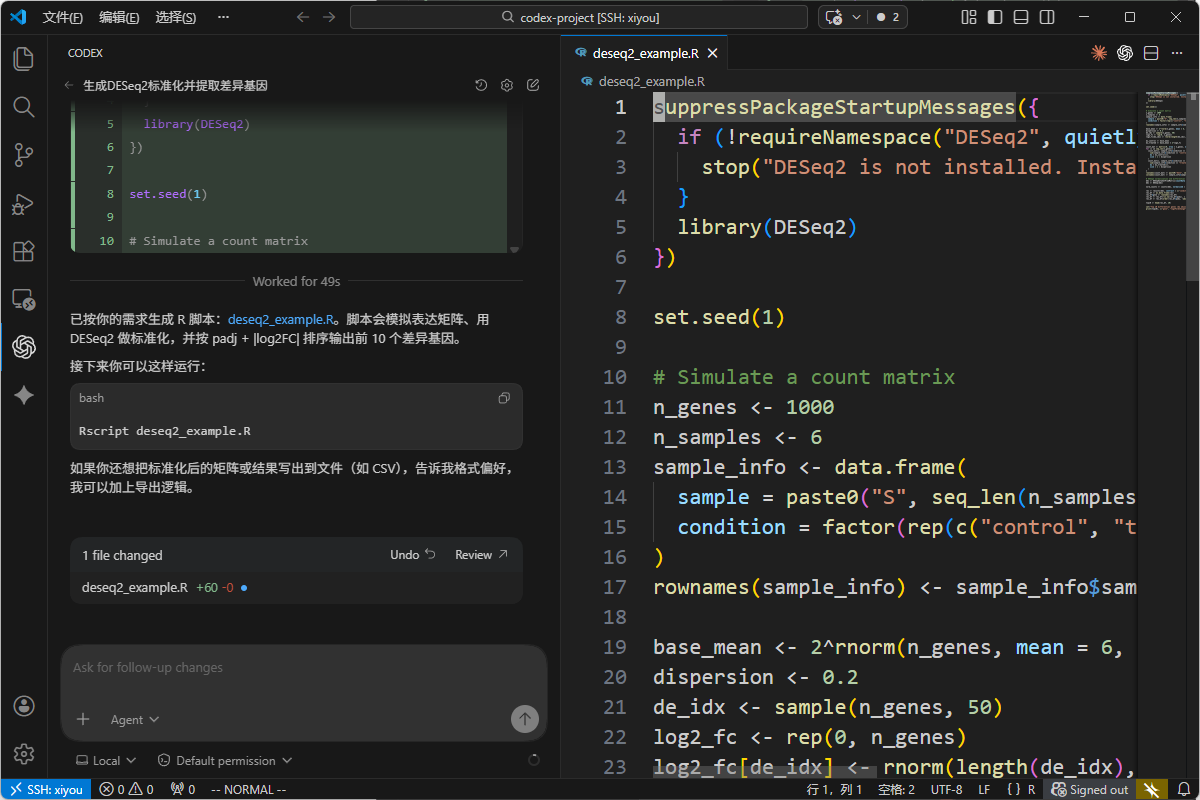Toggle the Secondary Side Bar visibility
The height and width of the screenshot is (800, 1200).
pos(1046,17)
